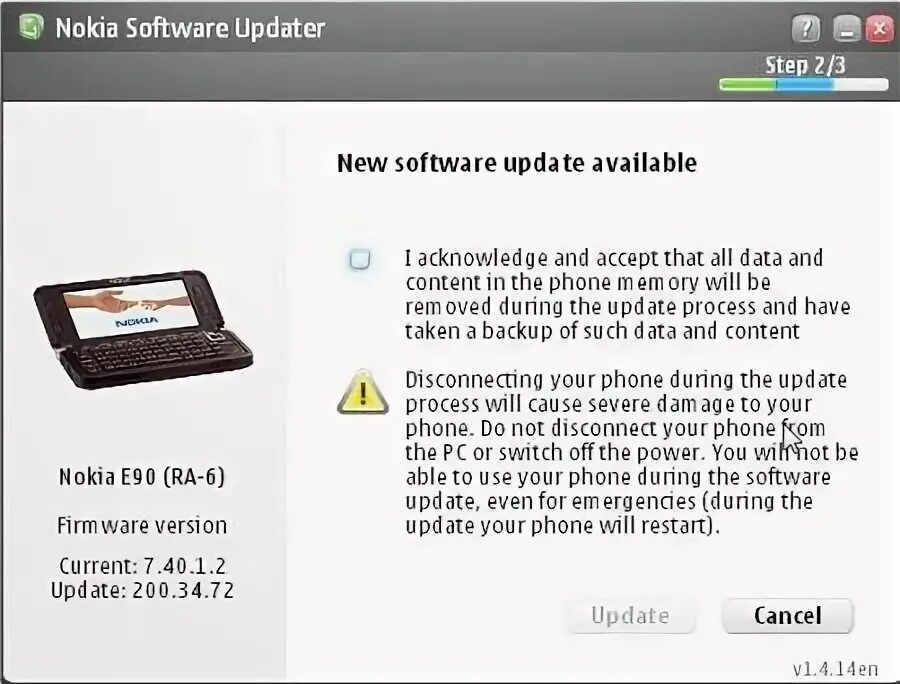Tick the data removal acknowledgement checkbox
The width and height of the screenshot is (900, 684).
pos(360,259)
